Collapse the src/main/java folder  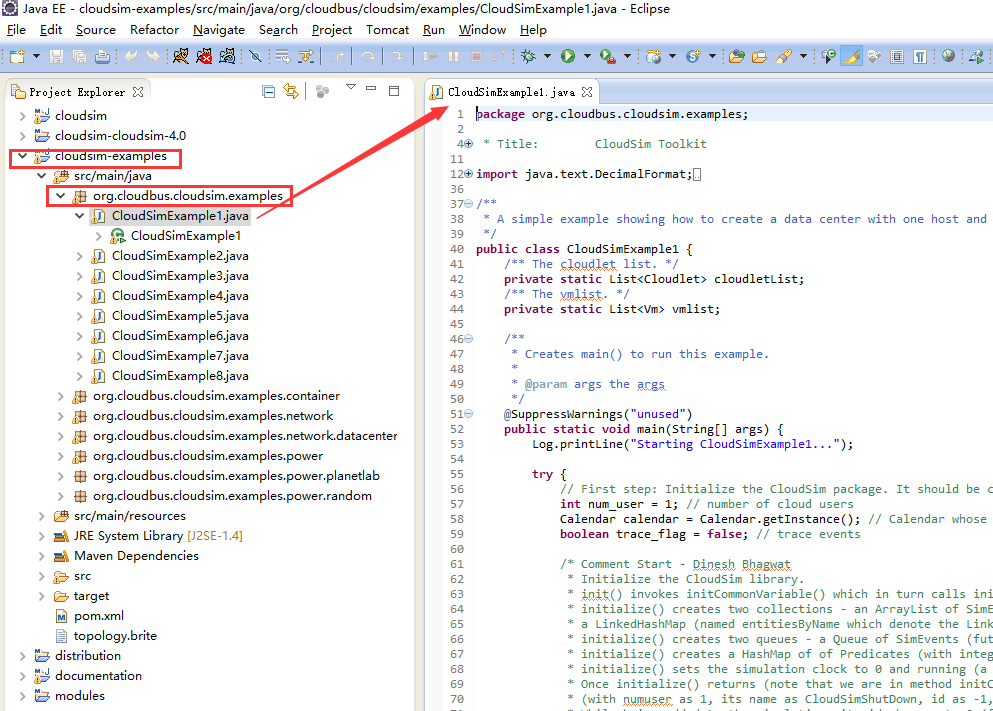[42, 176]
